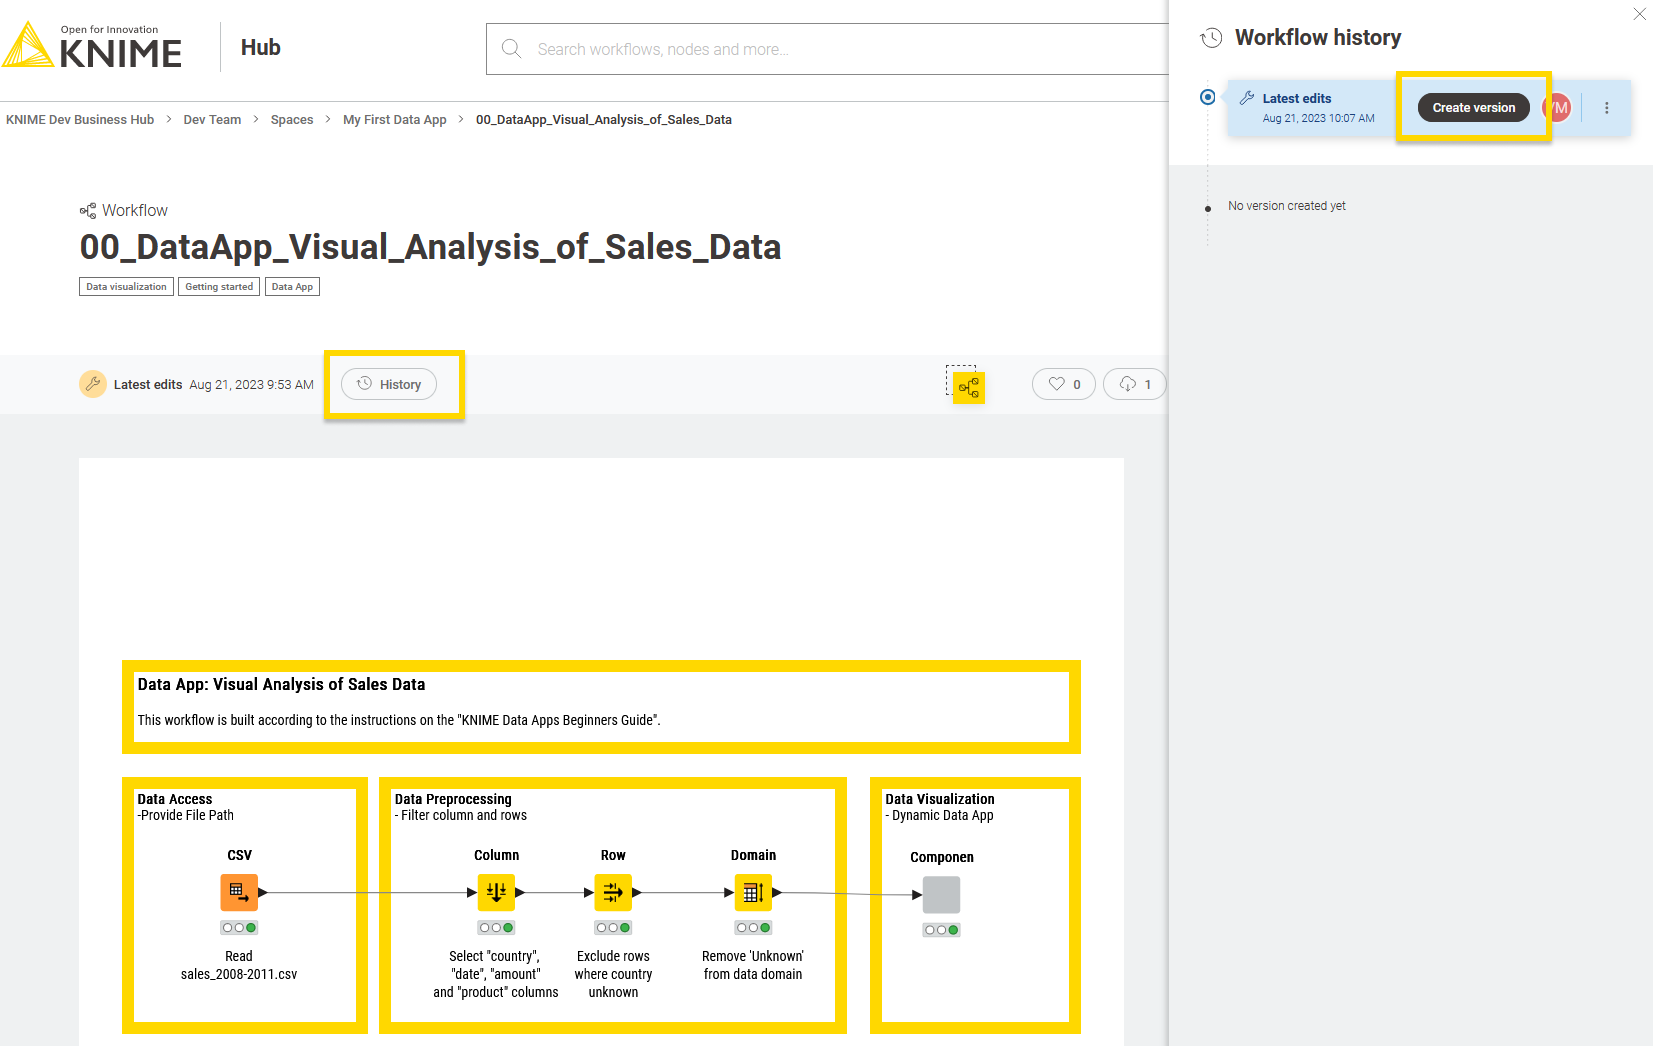Click the user avatar in history entry
Viewport: 1653px width, 1046px height.
[1557, 107]
